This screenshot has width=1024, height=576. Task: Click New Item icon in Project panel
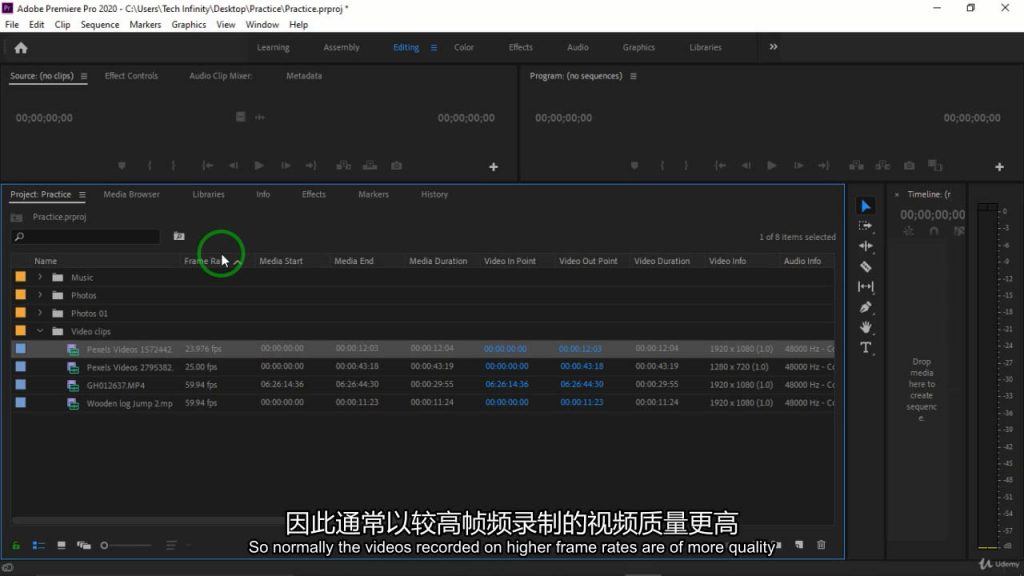[x=799, y=545]
